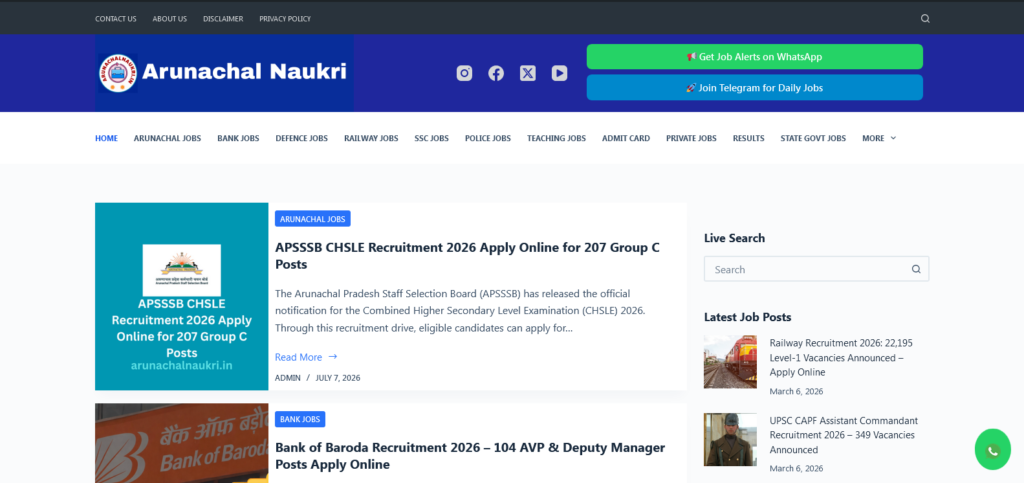Open Railway Recruitment 2026 22,195 vacancies link
This screenshot has width=1024, height=483.
point(841,358)
